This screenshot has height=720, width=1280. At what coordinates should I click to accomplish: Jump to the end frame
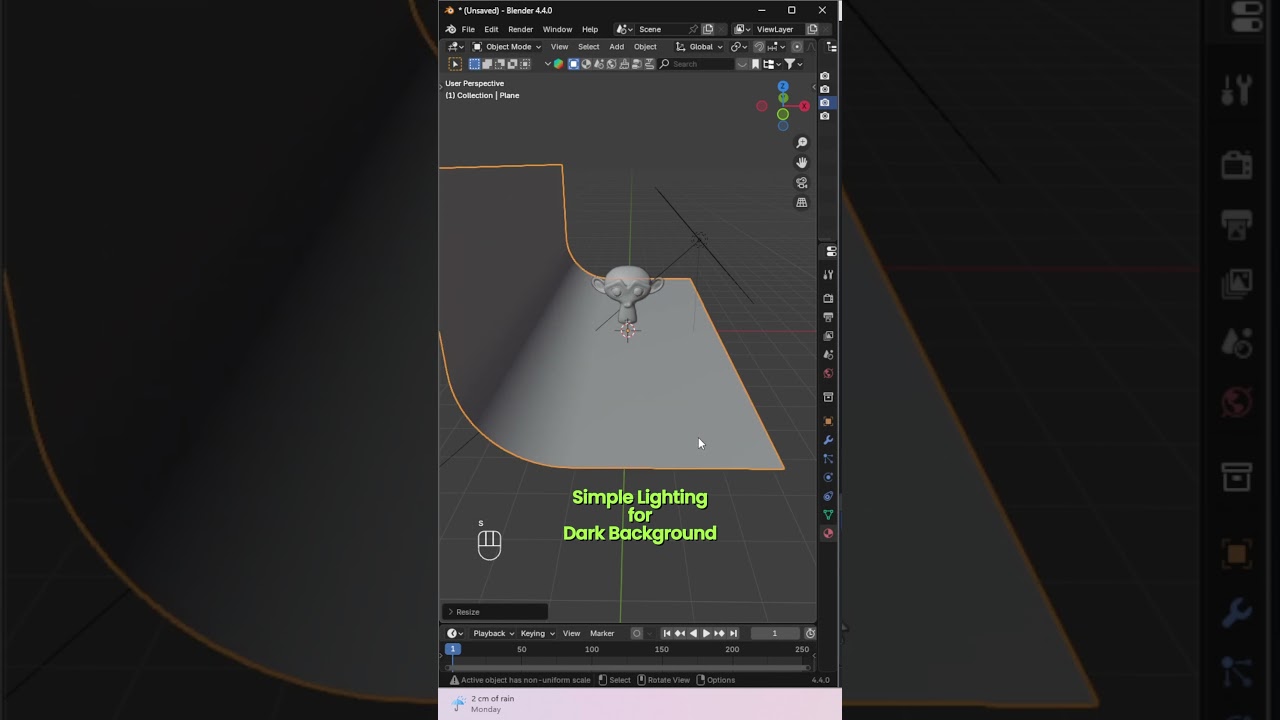(x=733, y=633)
